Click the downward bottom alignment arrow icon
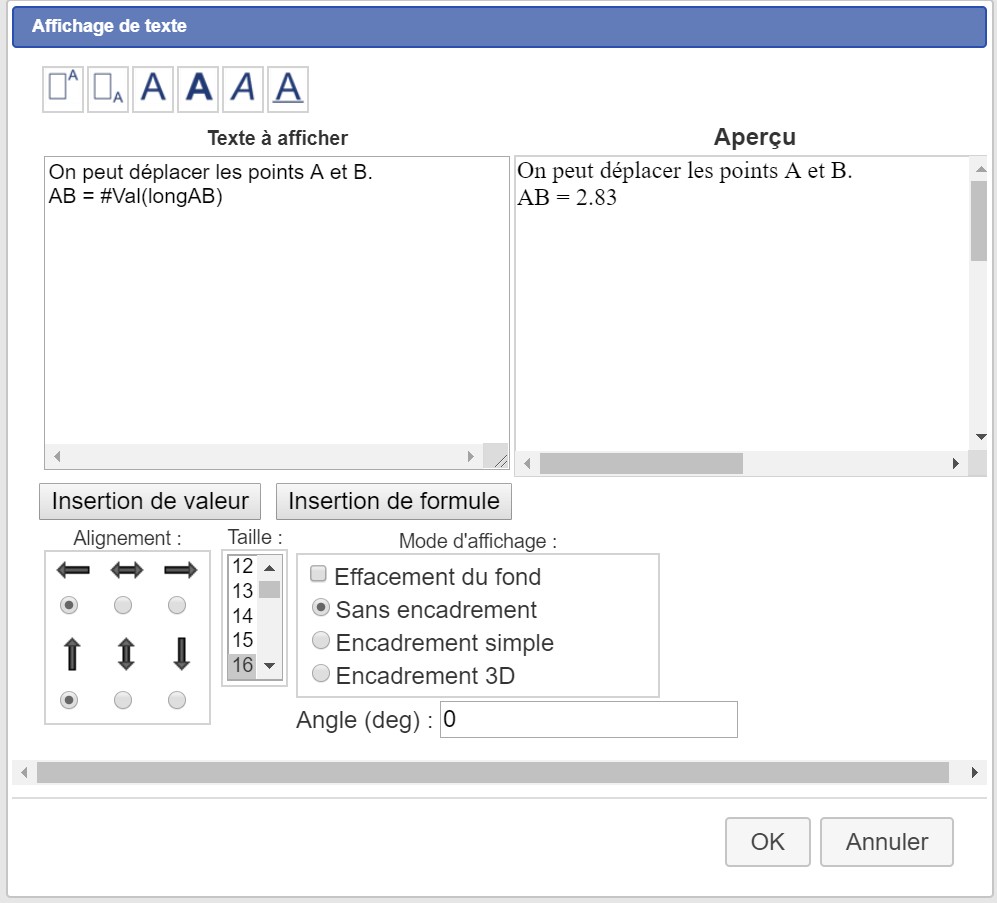This screenshot has width=997, height=903. (x=181, y=653)
